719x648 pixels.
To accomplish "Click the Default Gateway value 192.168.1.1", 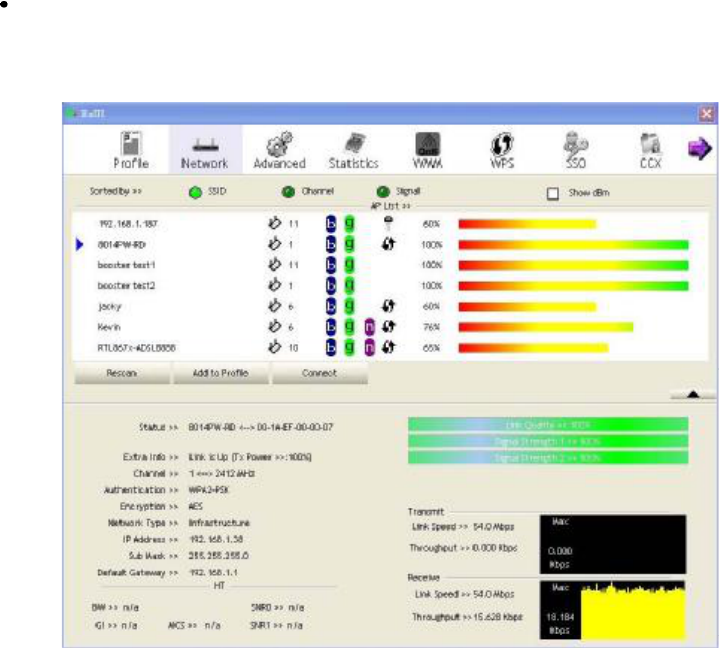I will coord(213,572).
